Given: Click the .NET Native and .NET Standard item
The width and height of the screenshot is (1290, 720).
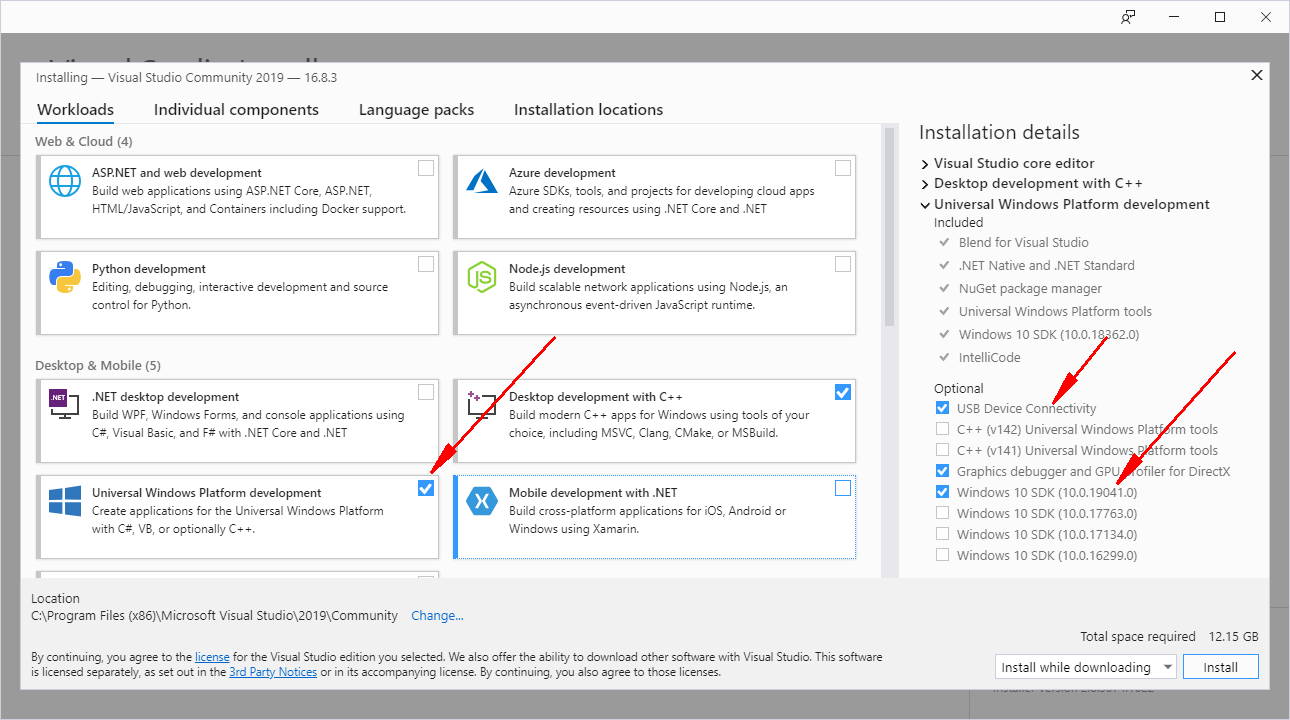Looking at the screenshot, I should click(x=1047, y=265).
